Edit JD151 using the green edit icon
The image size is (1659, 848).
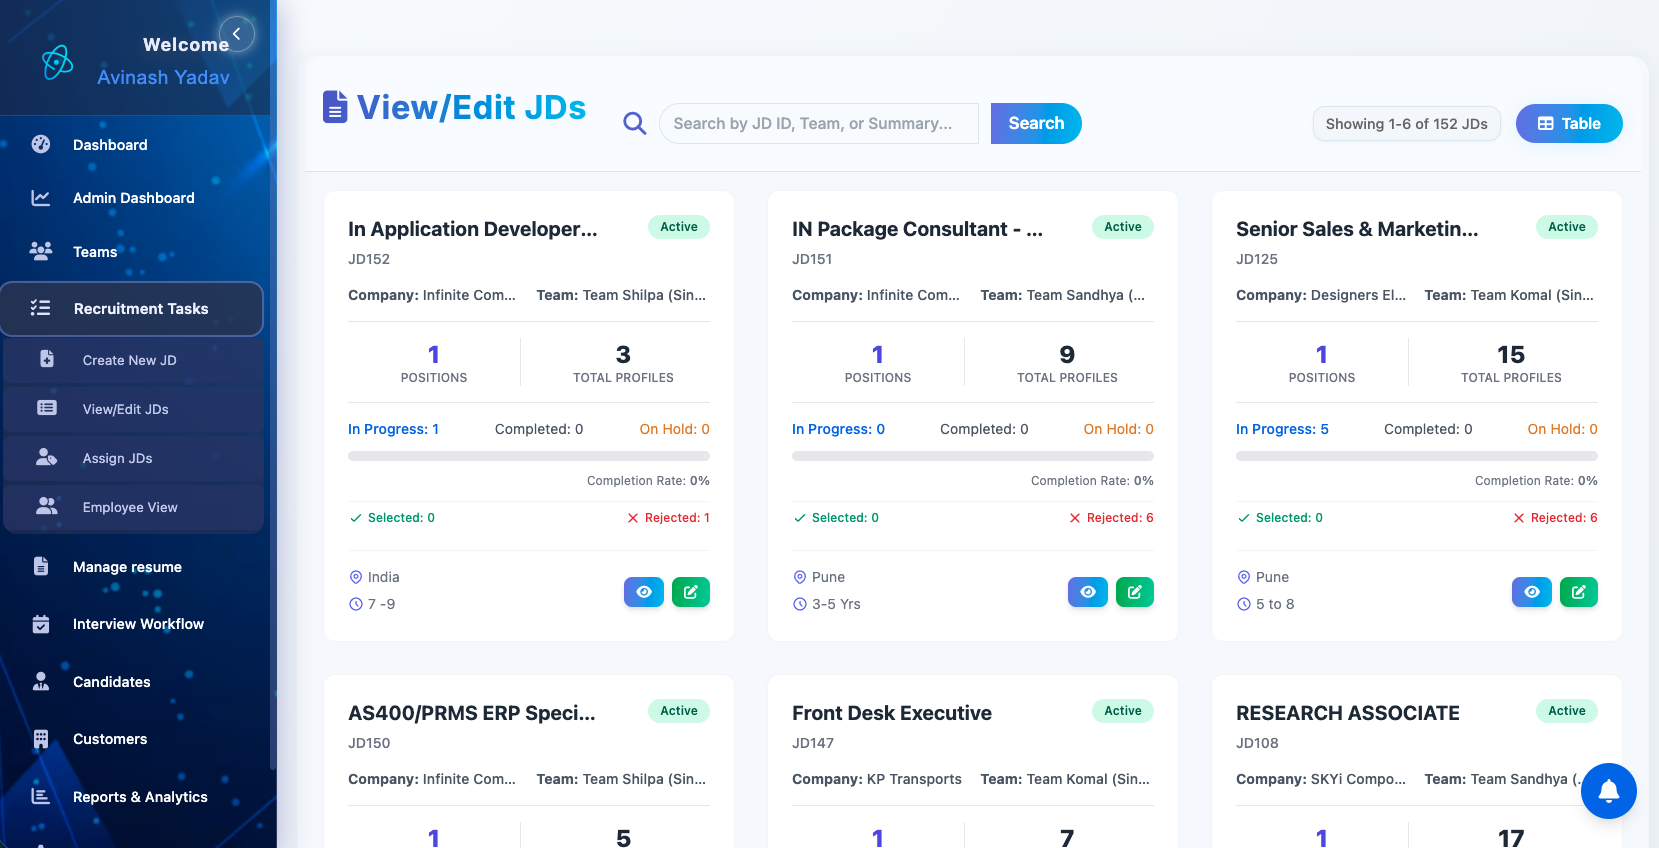(1134, 592)
